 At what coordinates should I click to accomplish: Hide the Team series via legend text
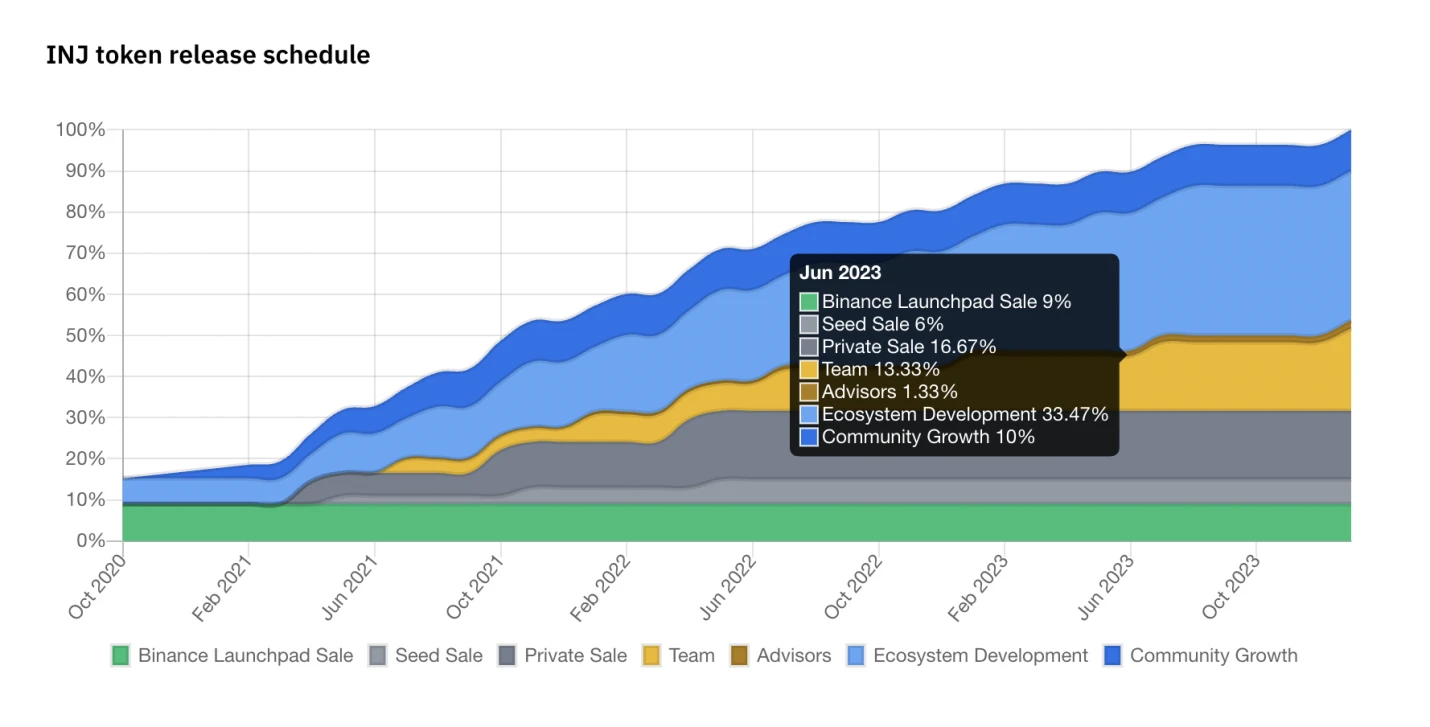[x=692, y=656]
